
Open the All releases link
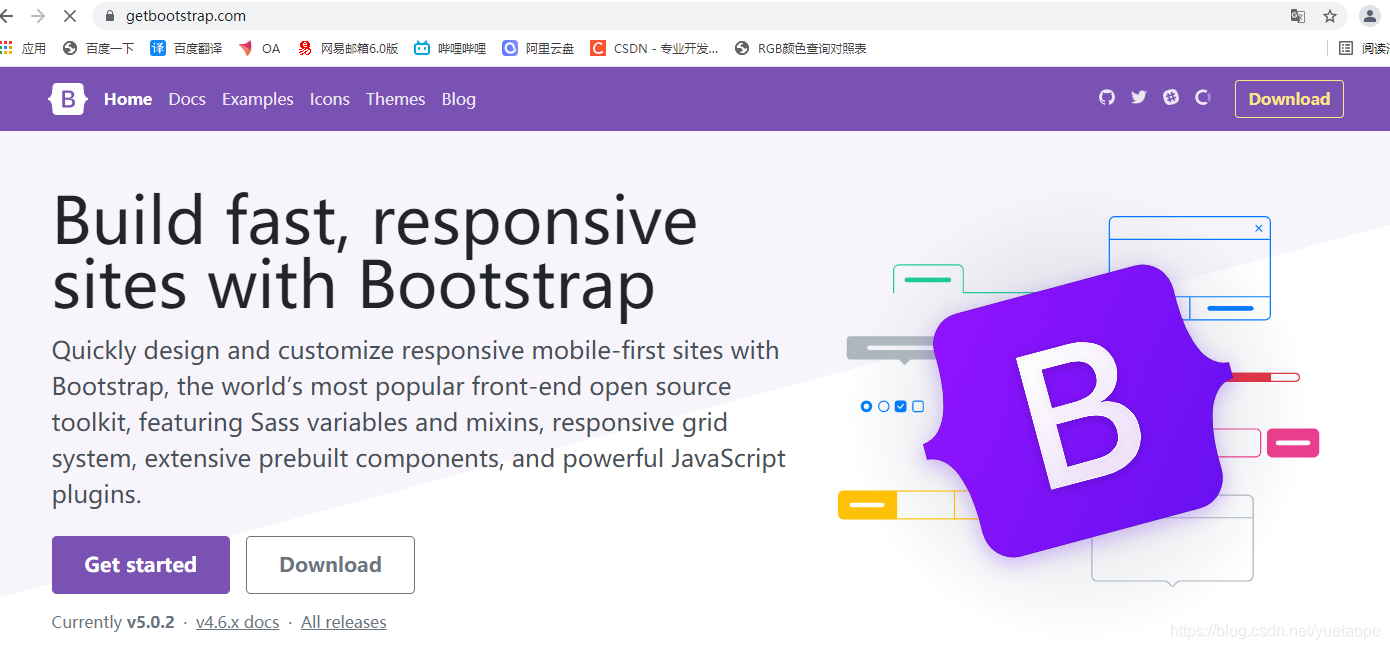(344, 622)
